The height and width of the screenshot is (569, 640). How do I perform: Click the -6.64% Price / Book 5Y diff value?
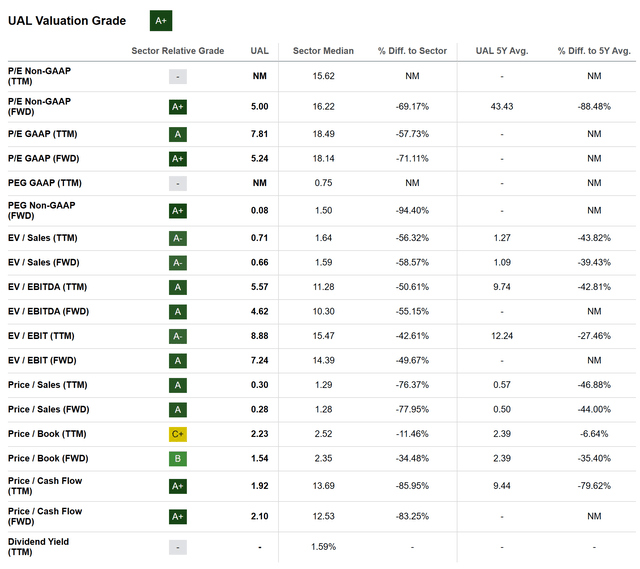click(594, 434)
